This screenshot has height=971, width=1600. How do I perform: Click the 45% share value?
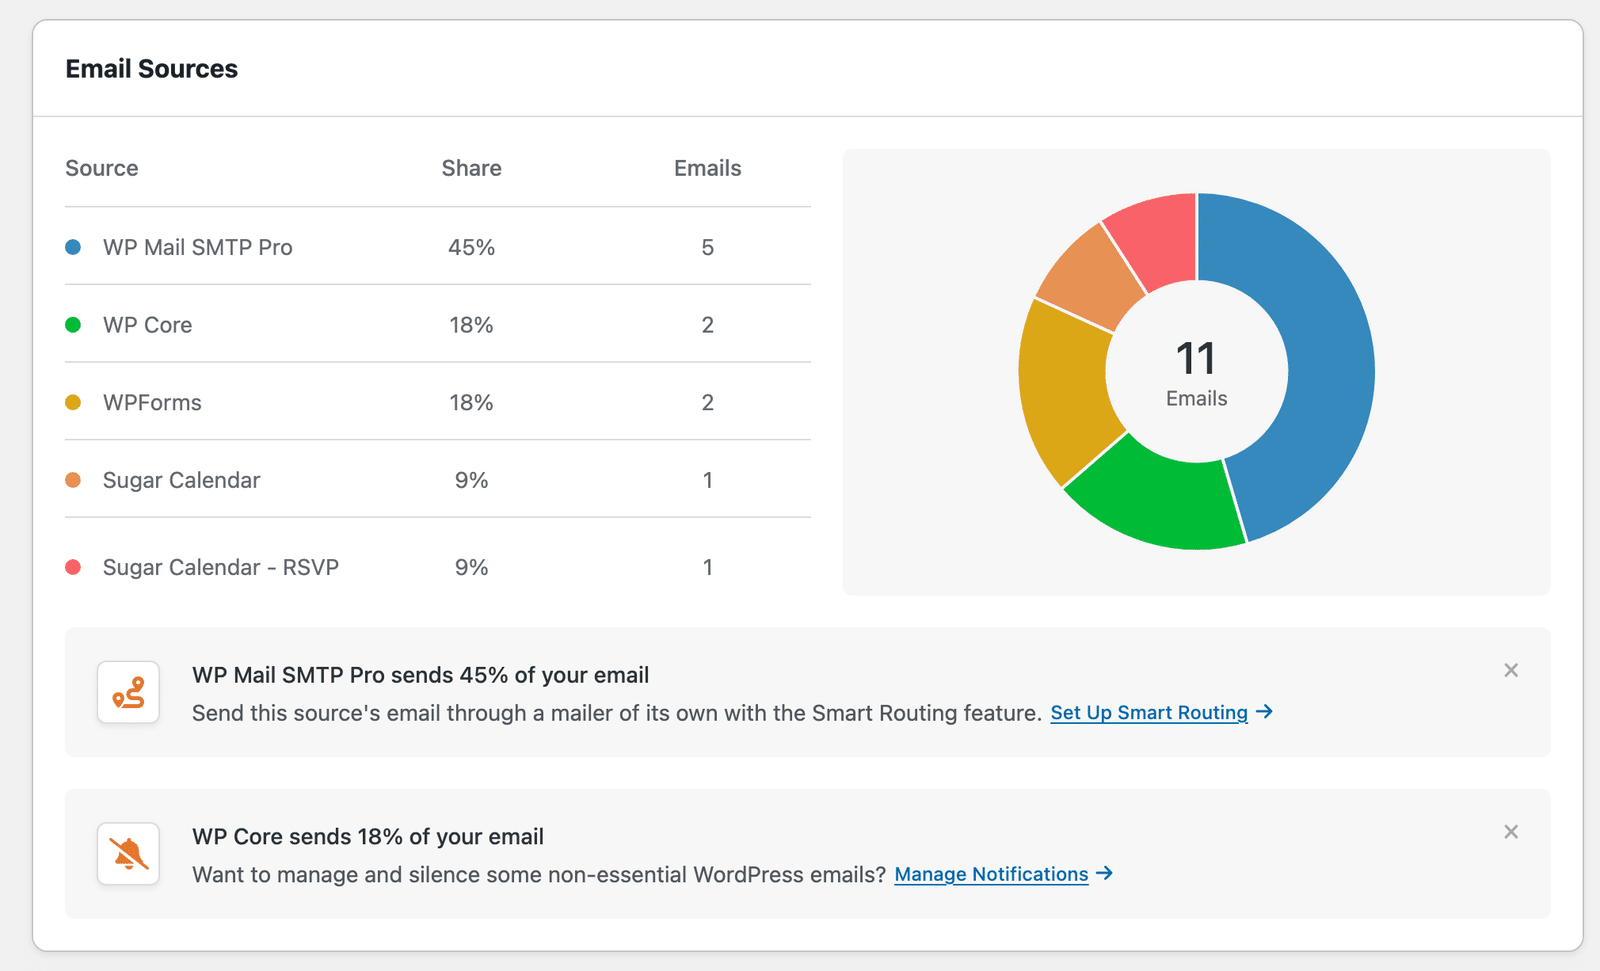point(471,247)
